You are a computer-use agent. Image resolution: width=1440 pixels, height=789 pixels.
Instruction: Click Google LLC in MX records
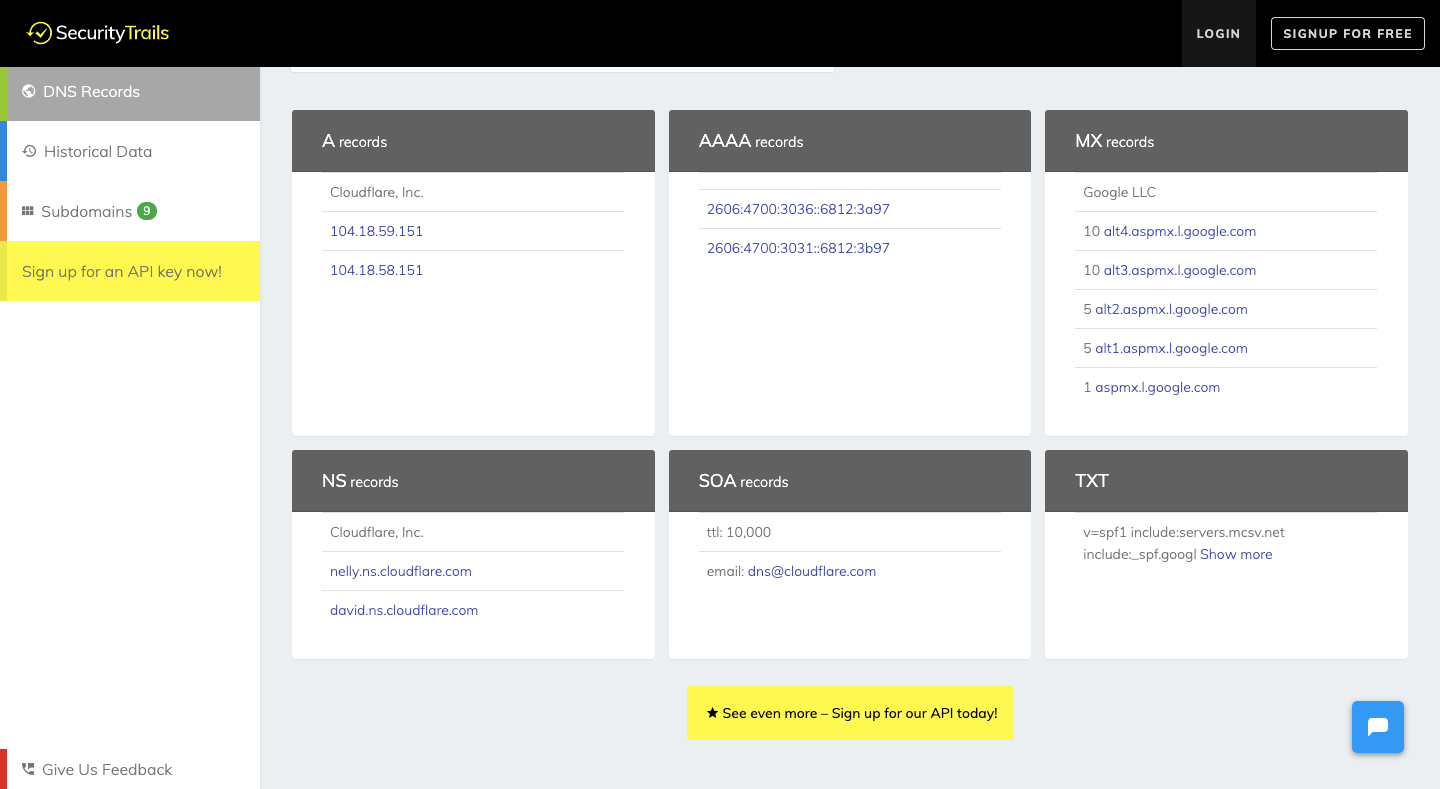coord(1119,192)
